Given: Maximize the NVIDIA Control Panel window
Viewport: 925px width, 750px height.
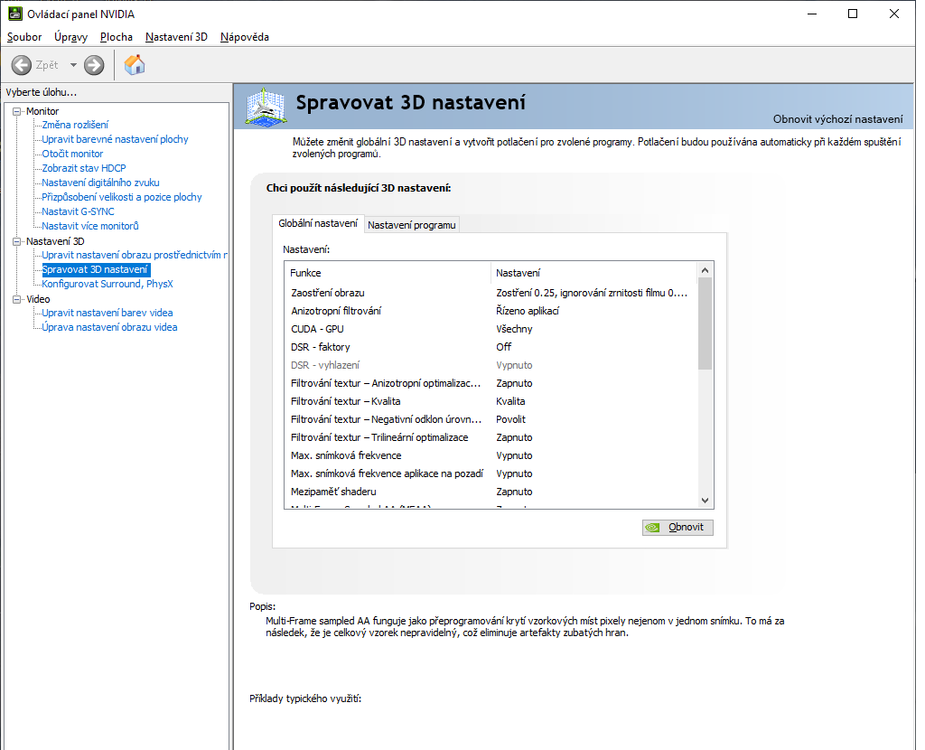Looking at the screenshot, I should pyautogui.click(x=852, y=14).
